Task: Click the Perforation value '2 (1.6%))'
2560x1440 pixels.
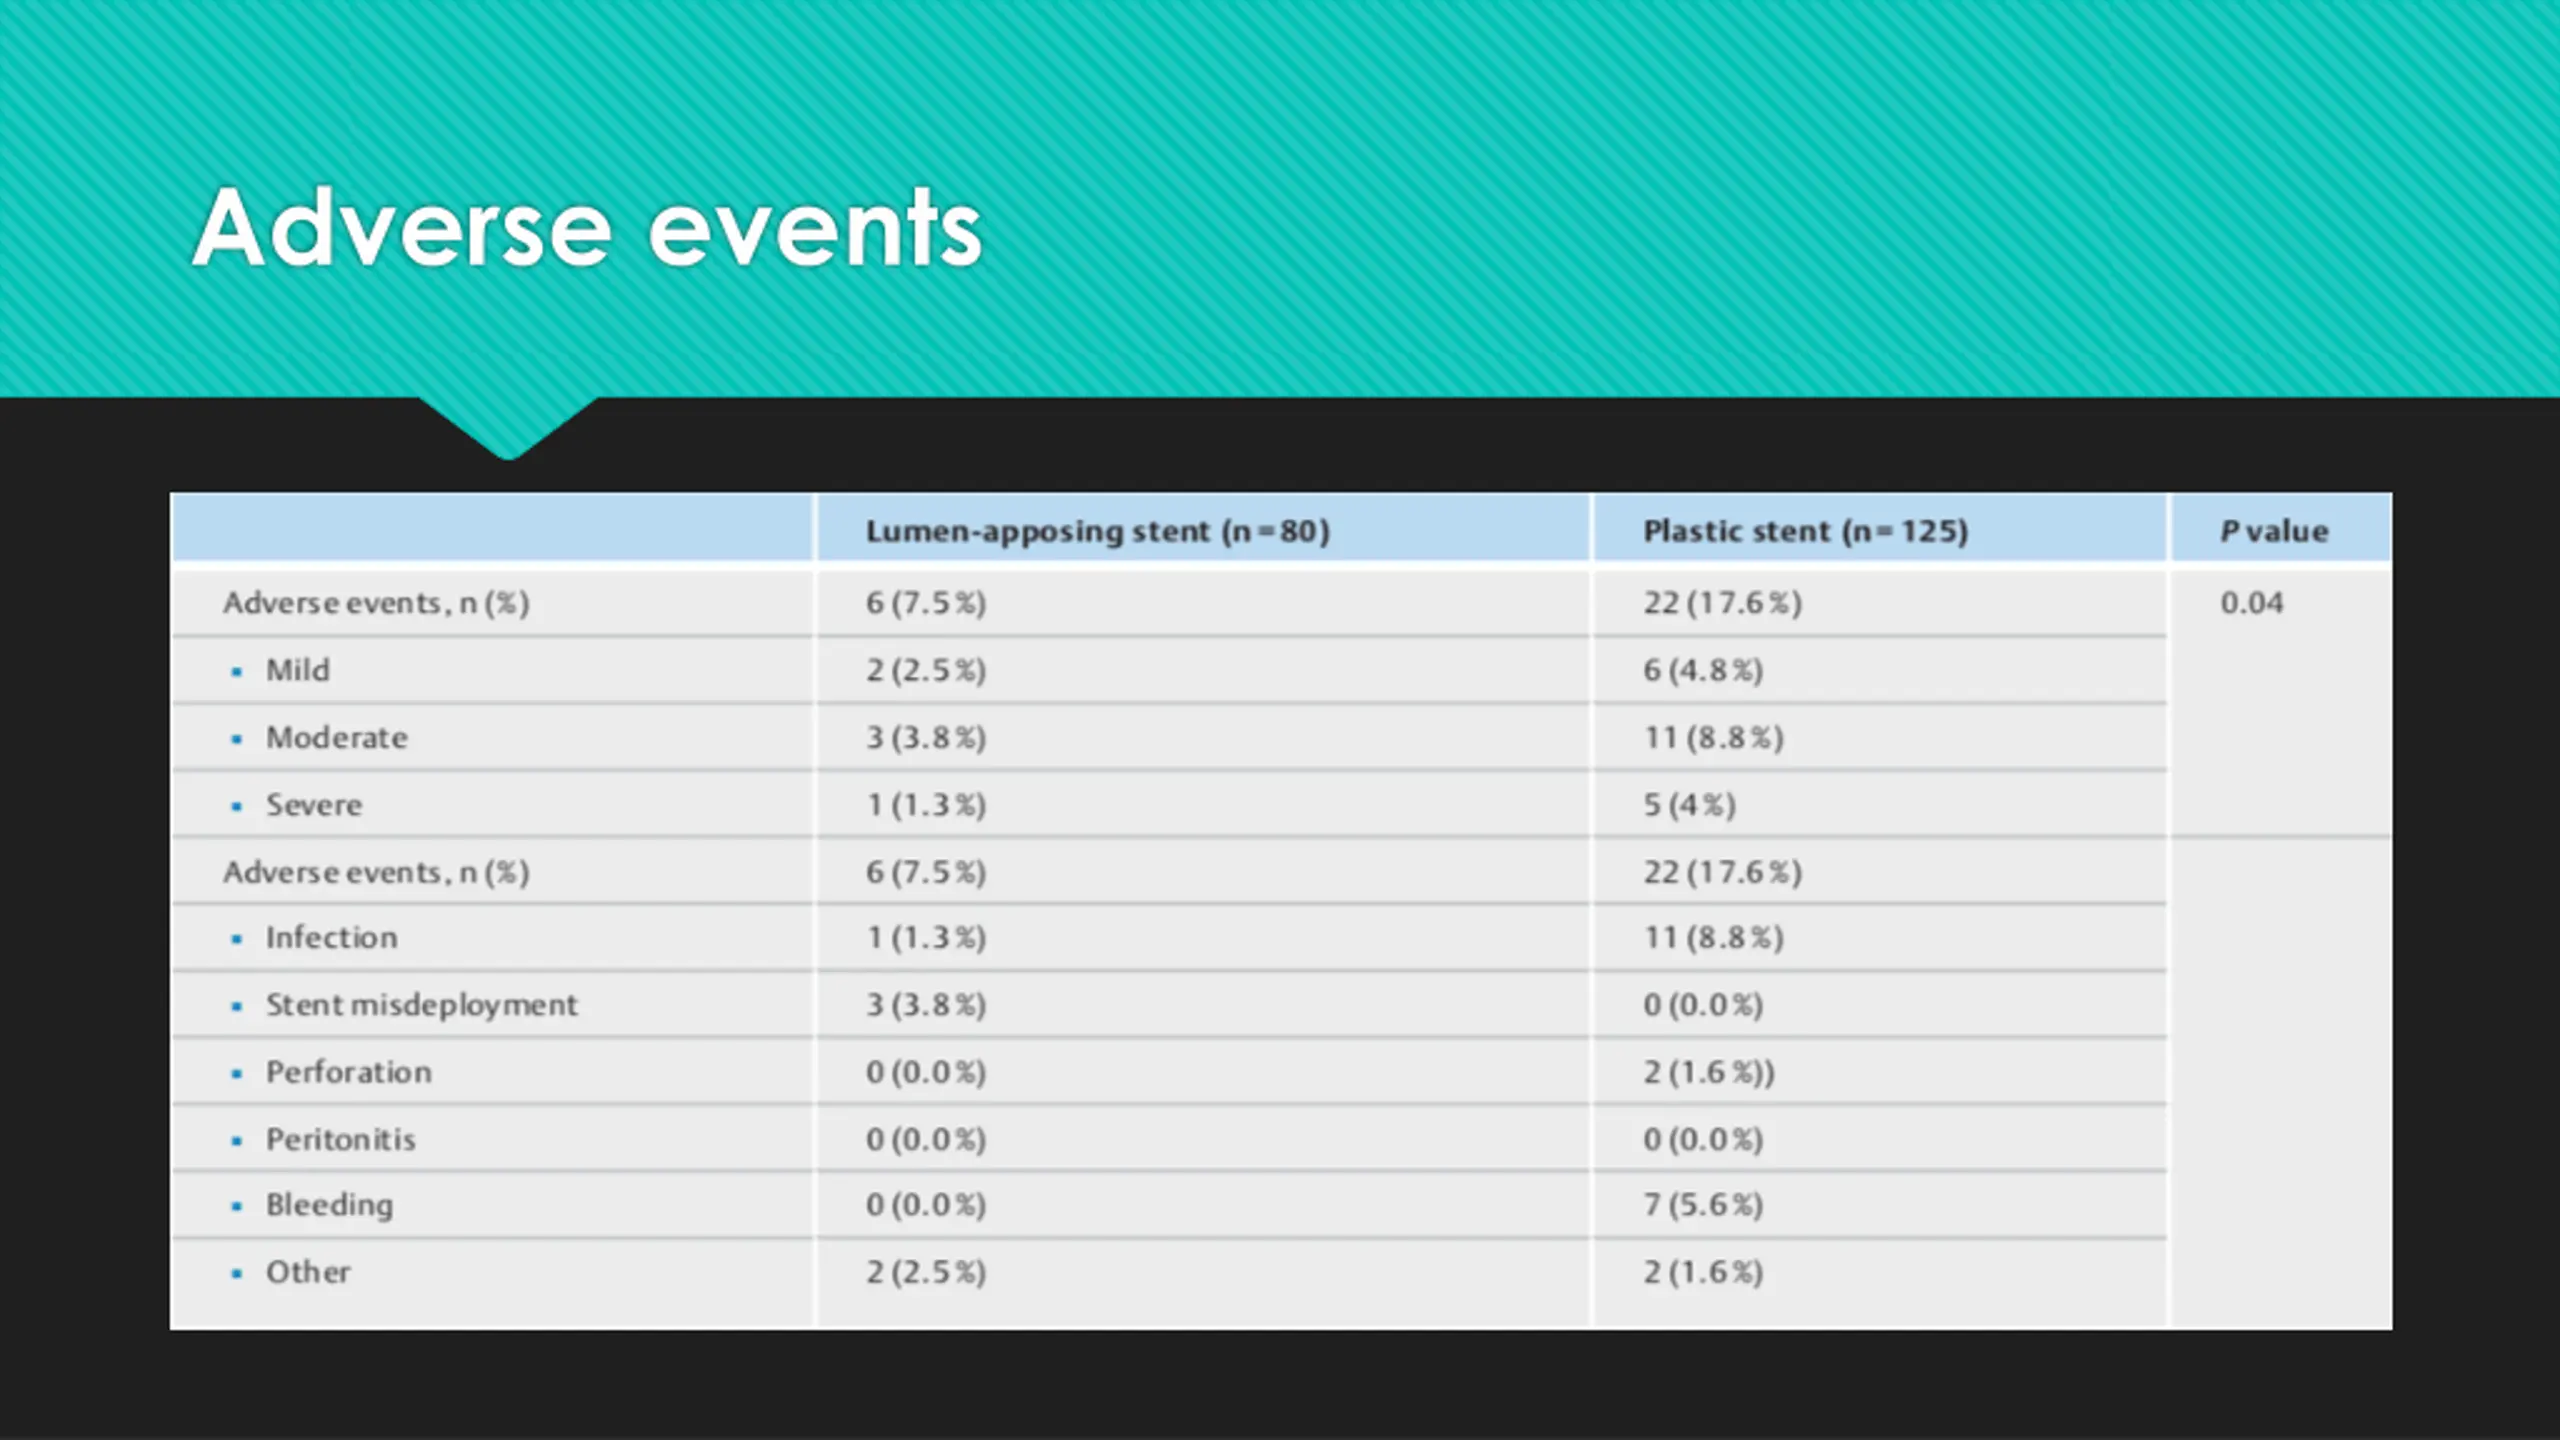Action: [x=1709, y=1072]
